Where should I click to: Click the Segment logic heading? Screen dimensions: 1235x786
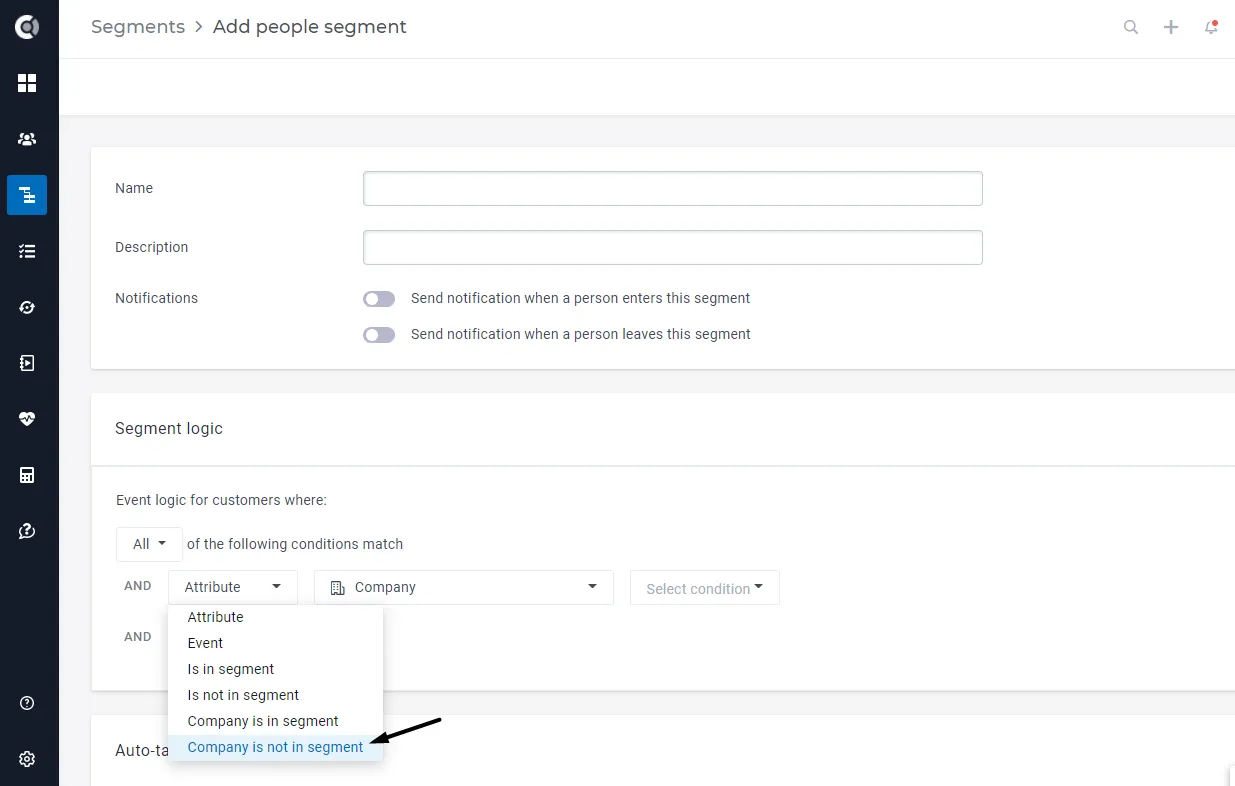click(x=169, y=428)
